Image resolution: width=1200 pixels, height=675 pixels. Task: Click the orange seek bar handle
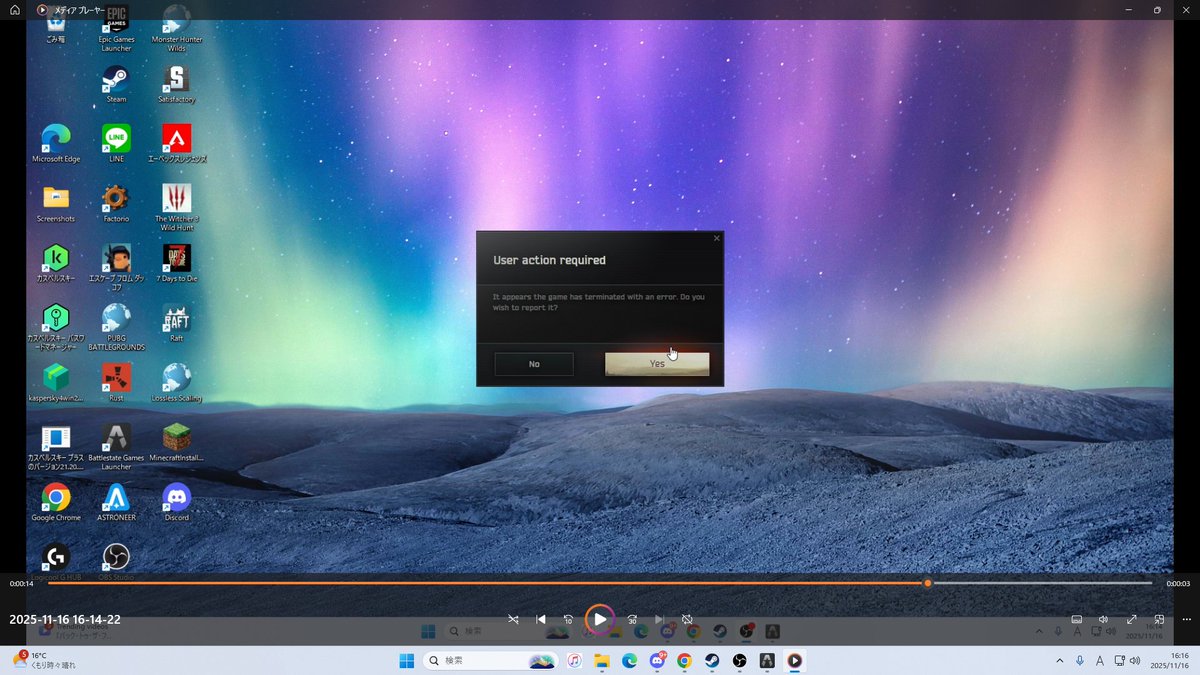point(927,583)
